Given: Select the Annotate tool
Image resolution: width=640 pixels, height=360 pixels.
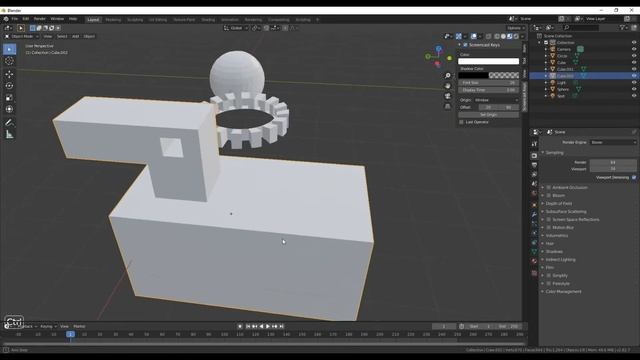Looking at the screenshot, I should pyautogui.click(x=9, y=122).
